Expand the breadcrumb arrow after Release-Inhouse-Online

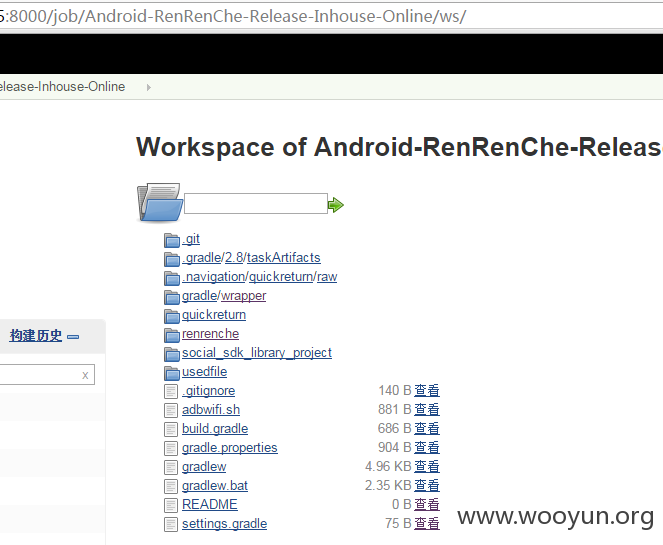tap(148, 88)
